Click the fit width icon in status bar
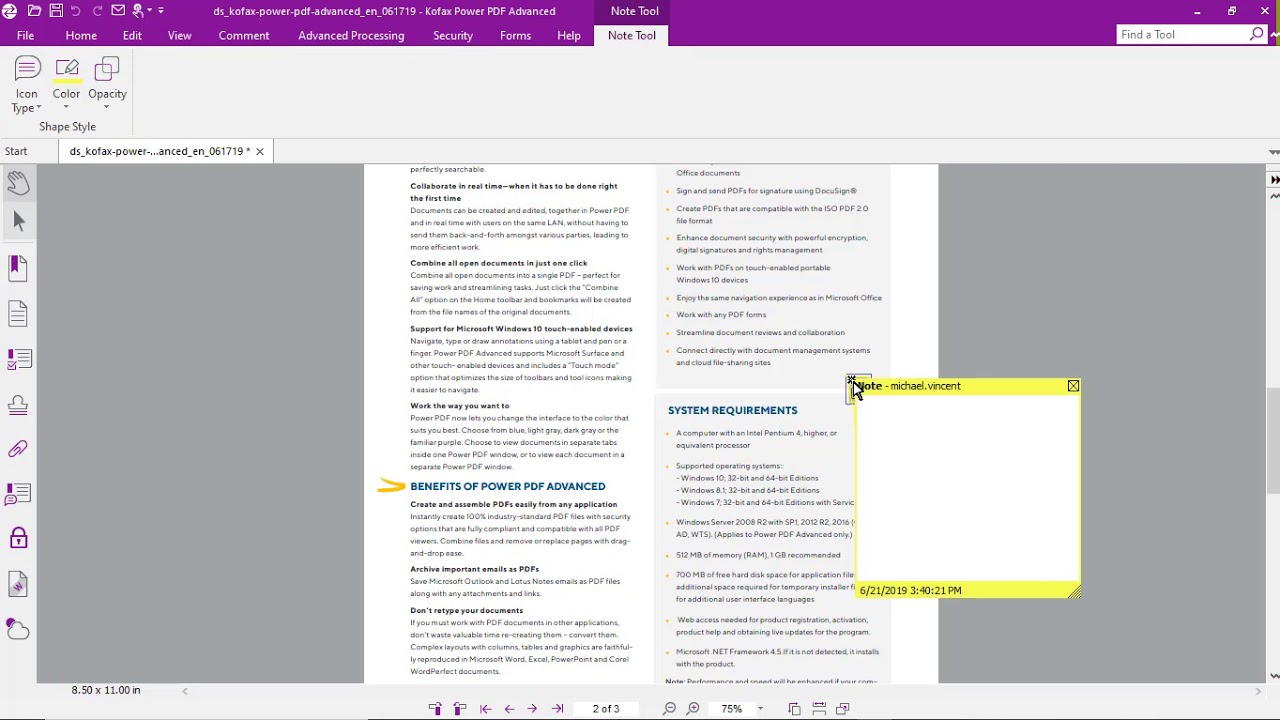 pyautogui.click(x=819, y=709)
